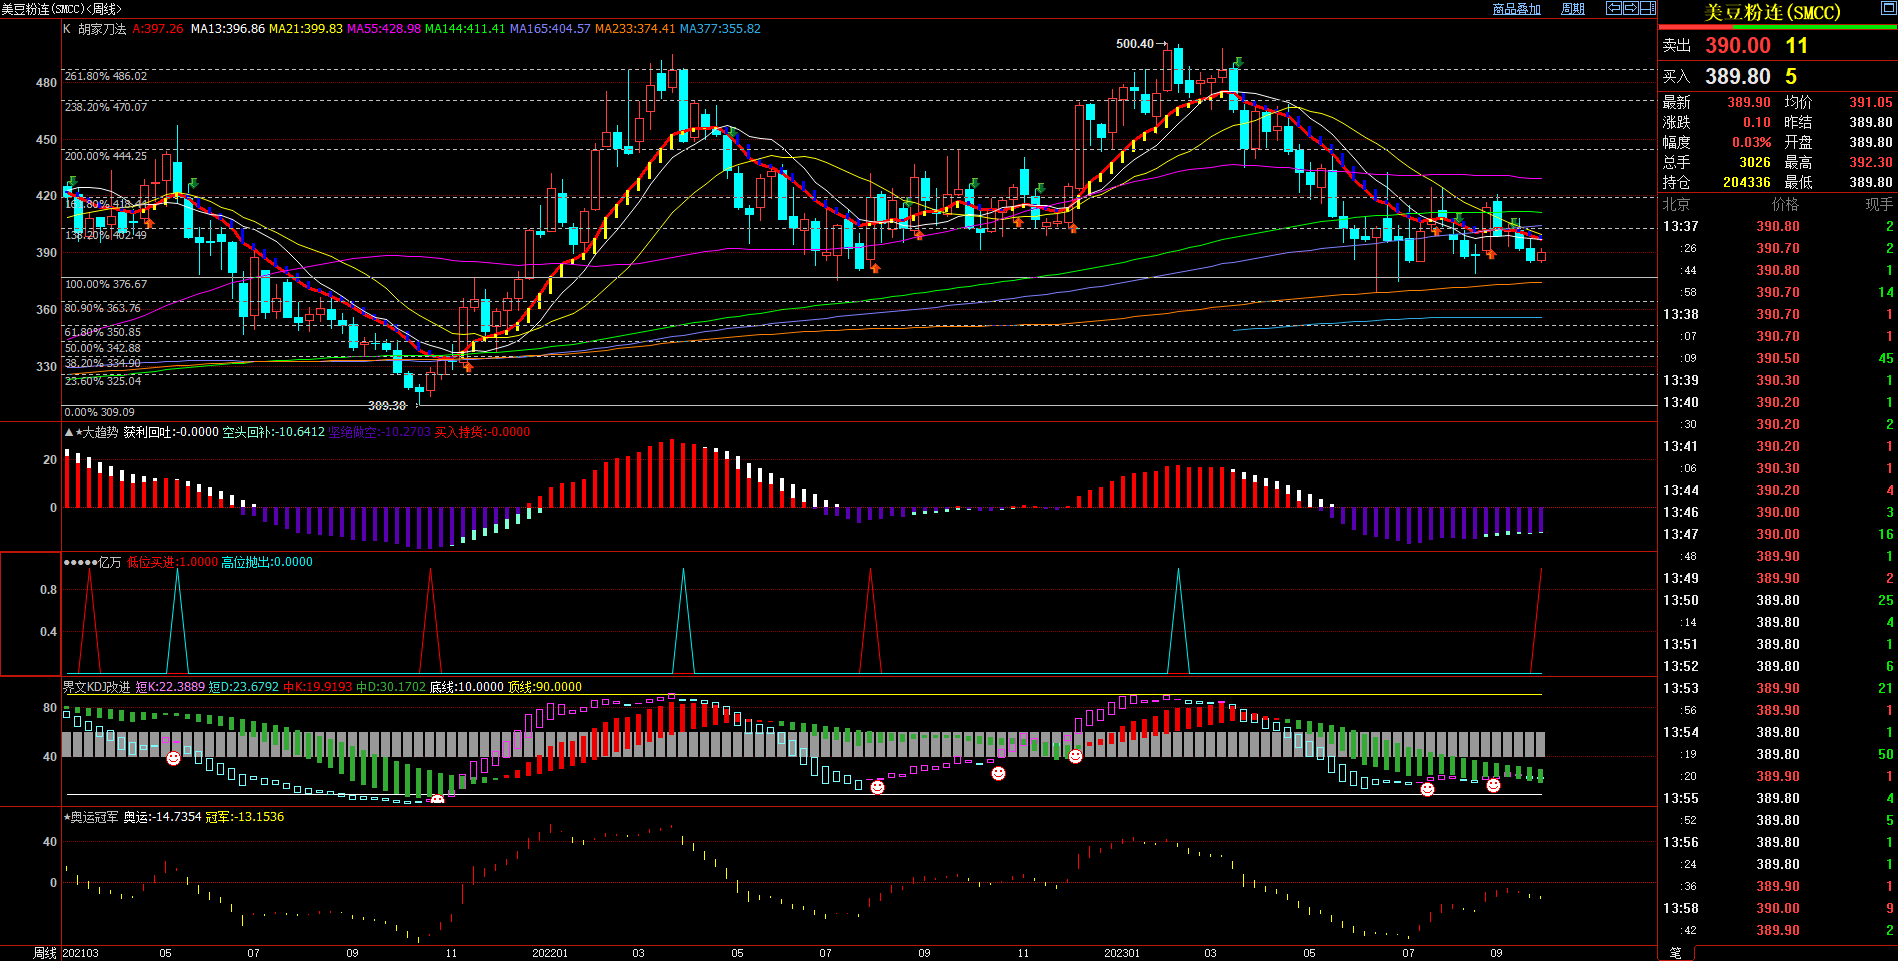Click the left arrow navigation icon
The height and width of the screenshot is (961, 1898).
pyautogui.click(x=1614, y=8)
